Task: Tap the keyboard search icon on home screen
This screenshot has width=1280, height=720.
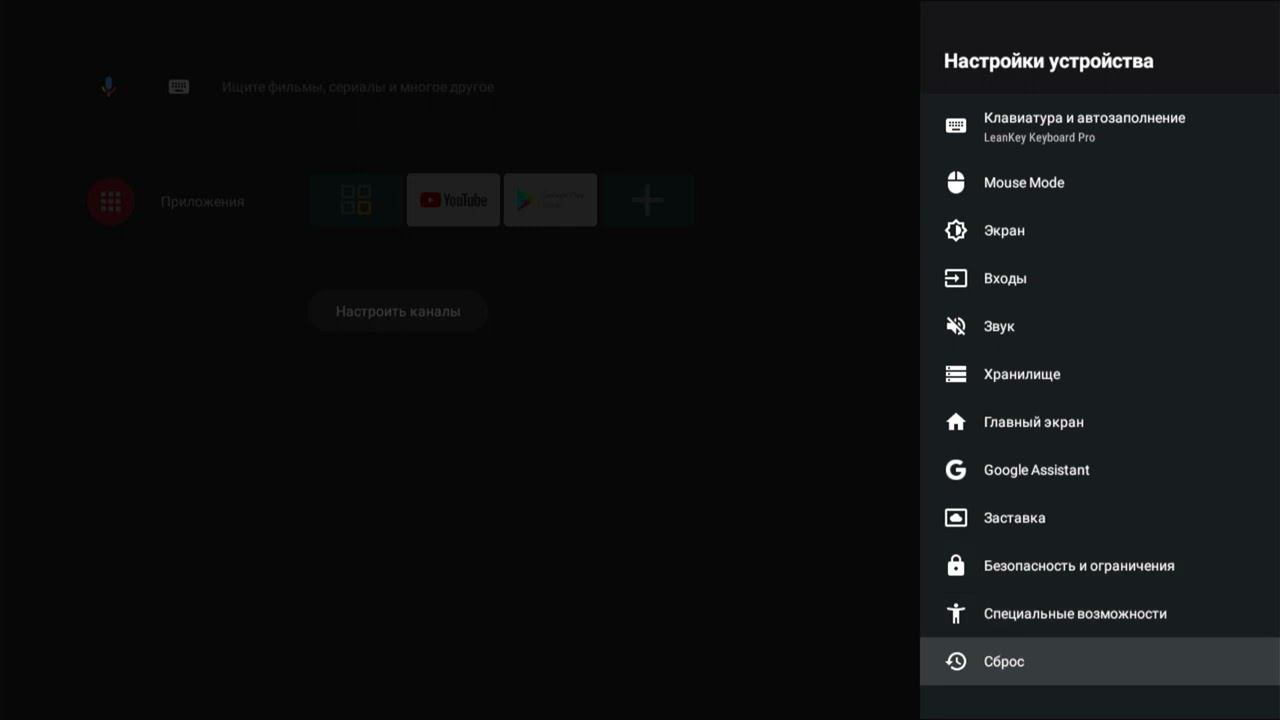Action: [179, 87]
